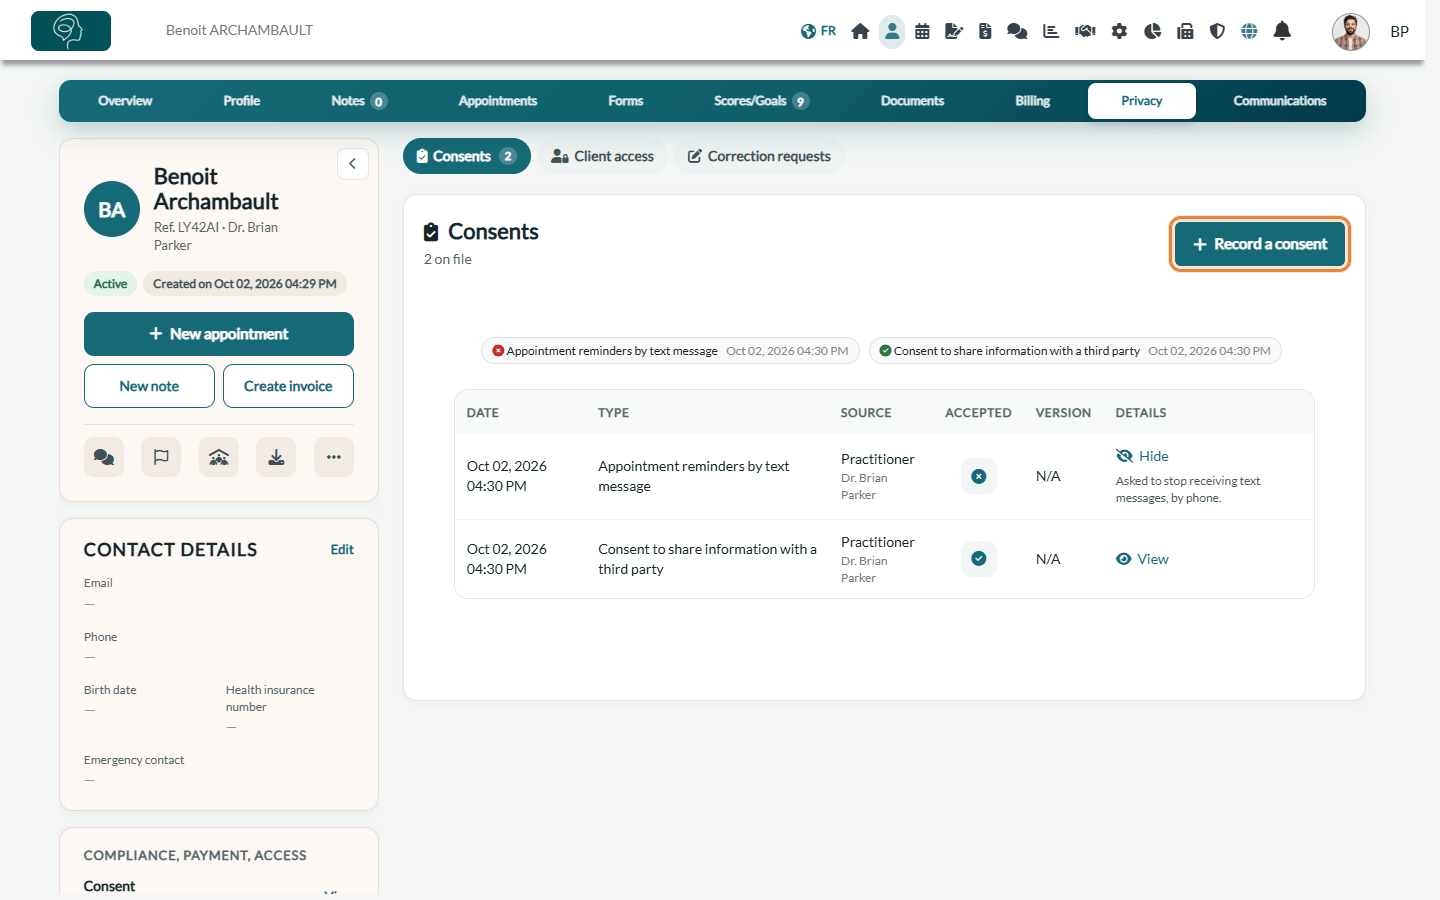Viewport: 1440px width, 900px height.
Task: Open notifications bell icon
Action: click(x=1282, y=31)
